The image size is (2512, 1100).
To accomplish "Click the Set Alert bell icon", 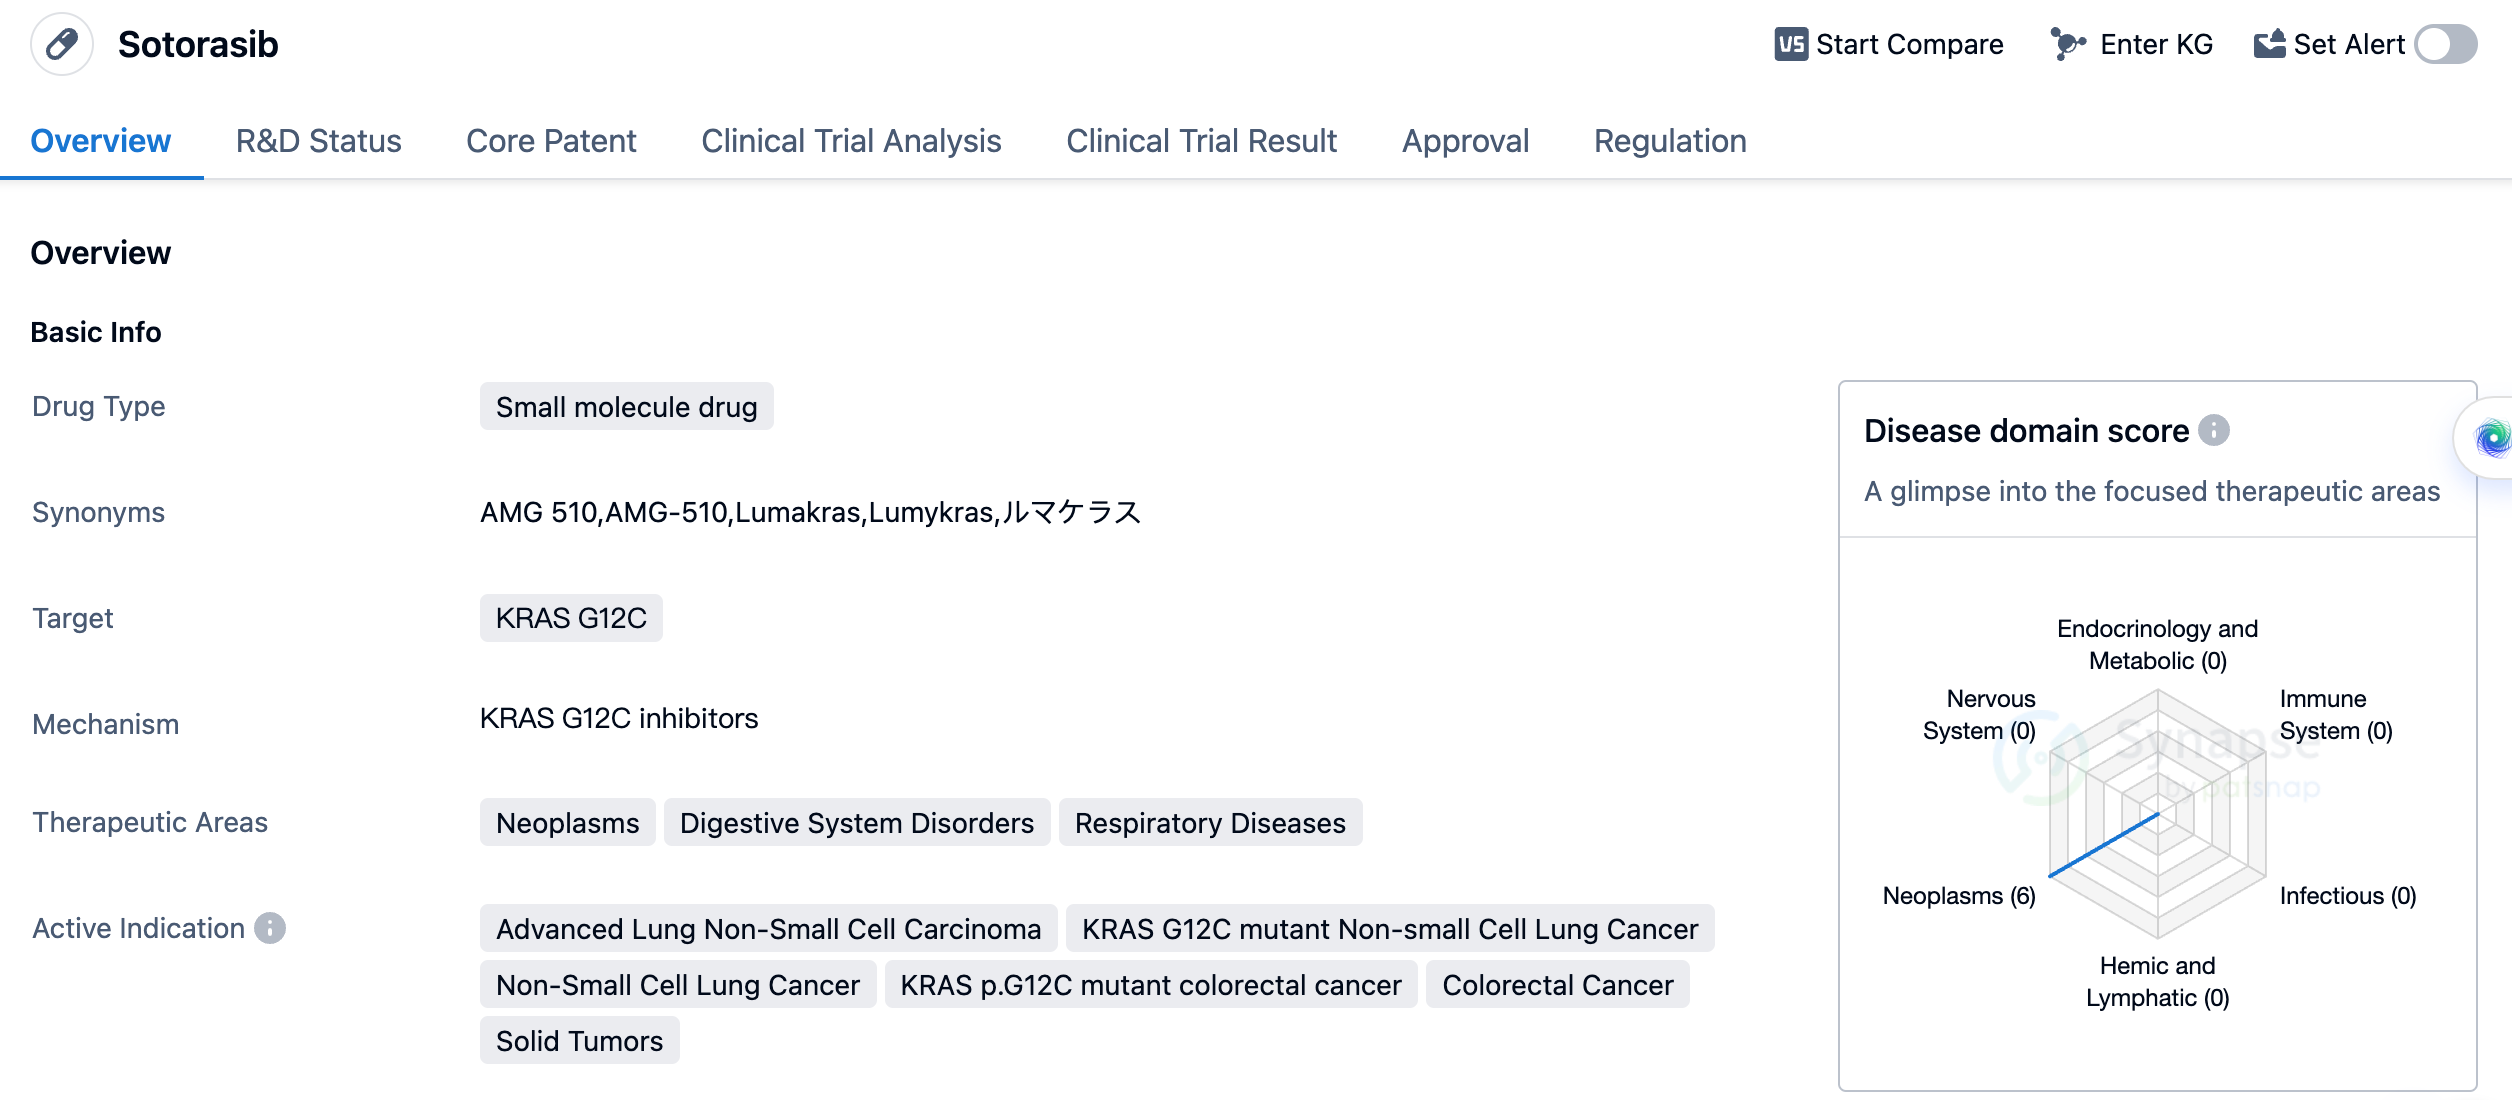I will pos(2269,44).
